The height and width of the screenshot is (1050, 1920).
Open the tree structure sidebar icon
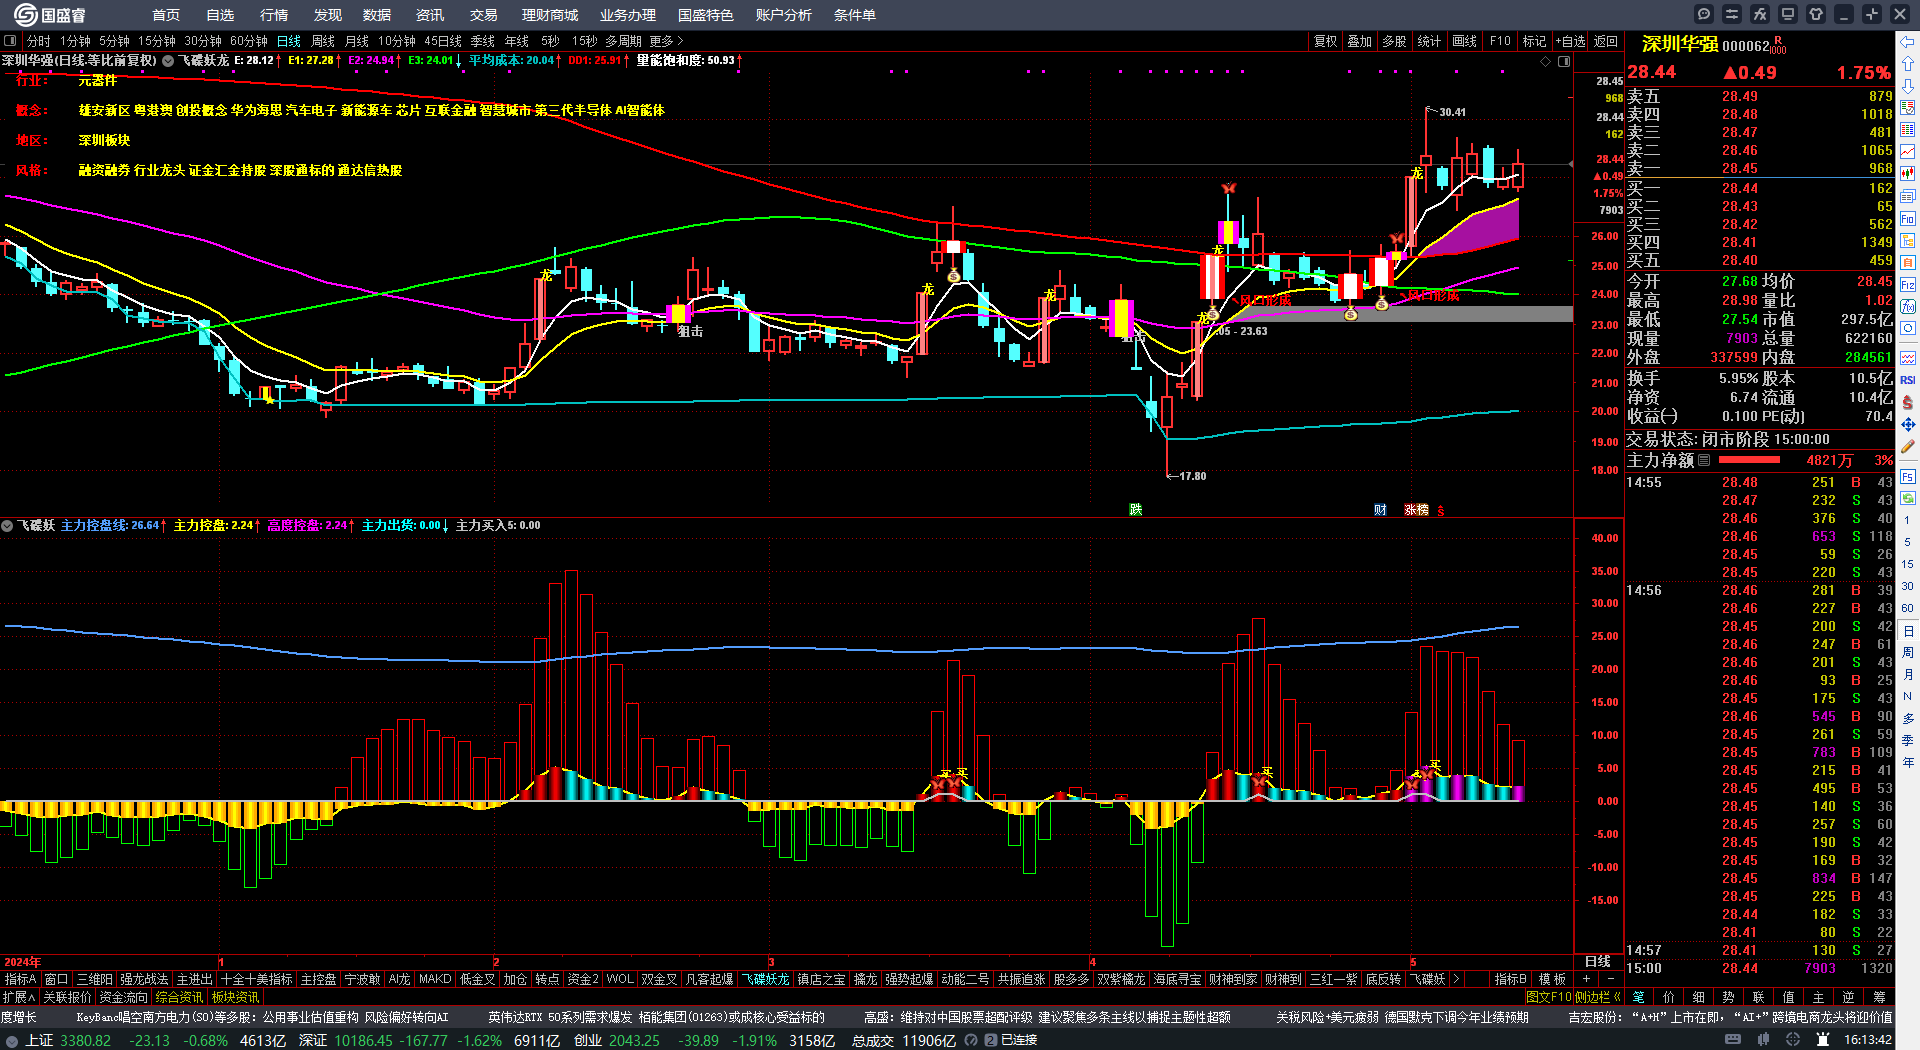click(x=1908, y=240)
